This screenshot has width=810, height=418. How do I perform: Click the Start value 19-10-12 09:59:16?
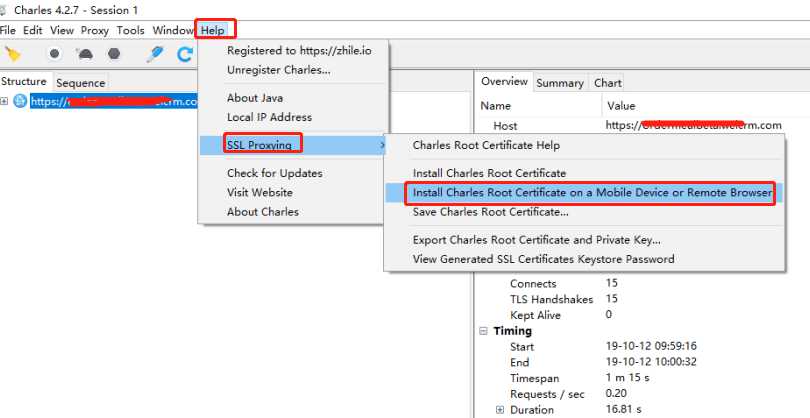click(651, 346)
